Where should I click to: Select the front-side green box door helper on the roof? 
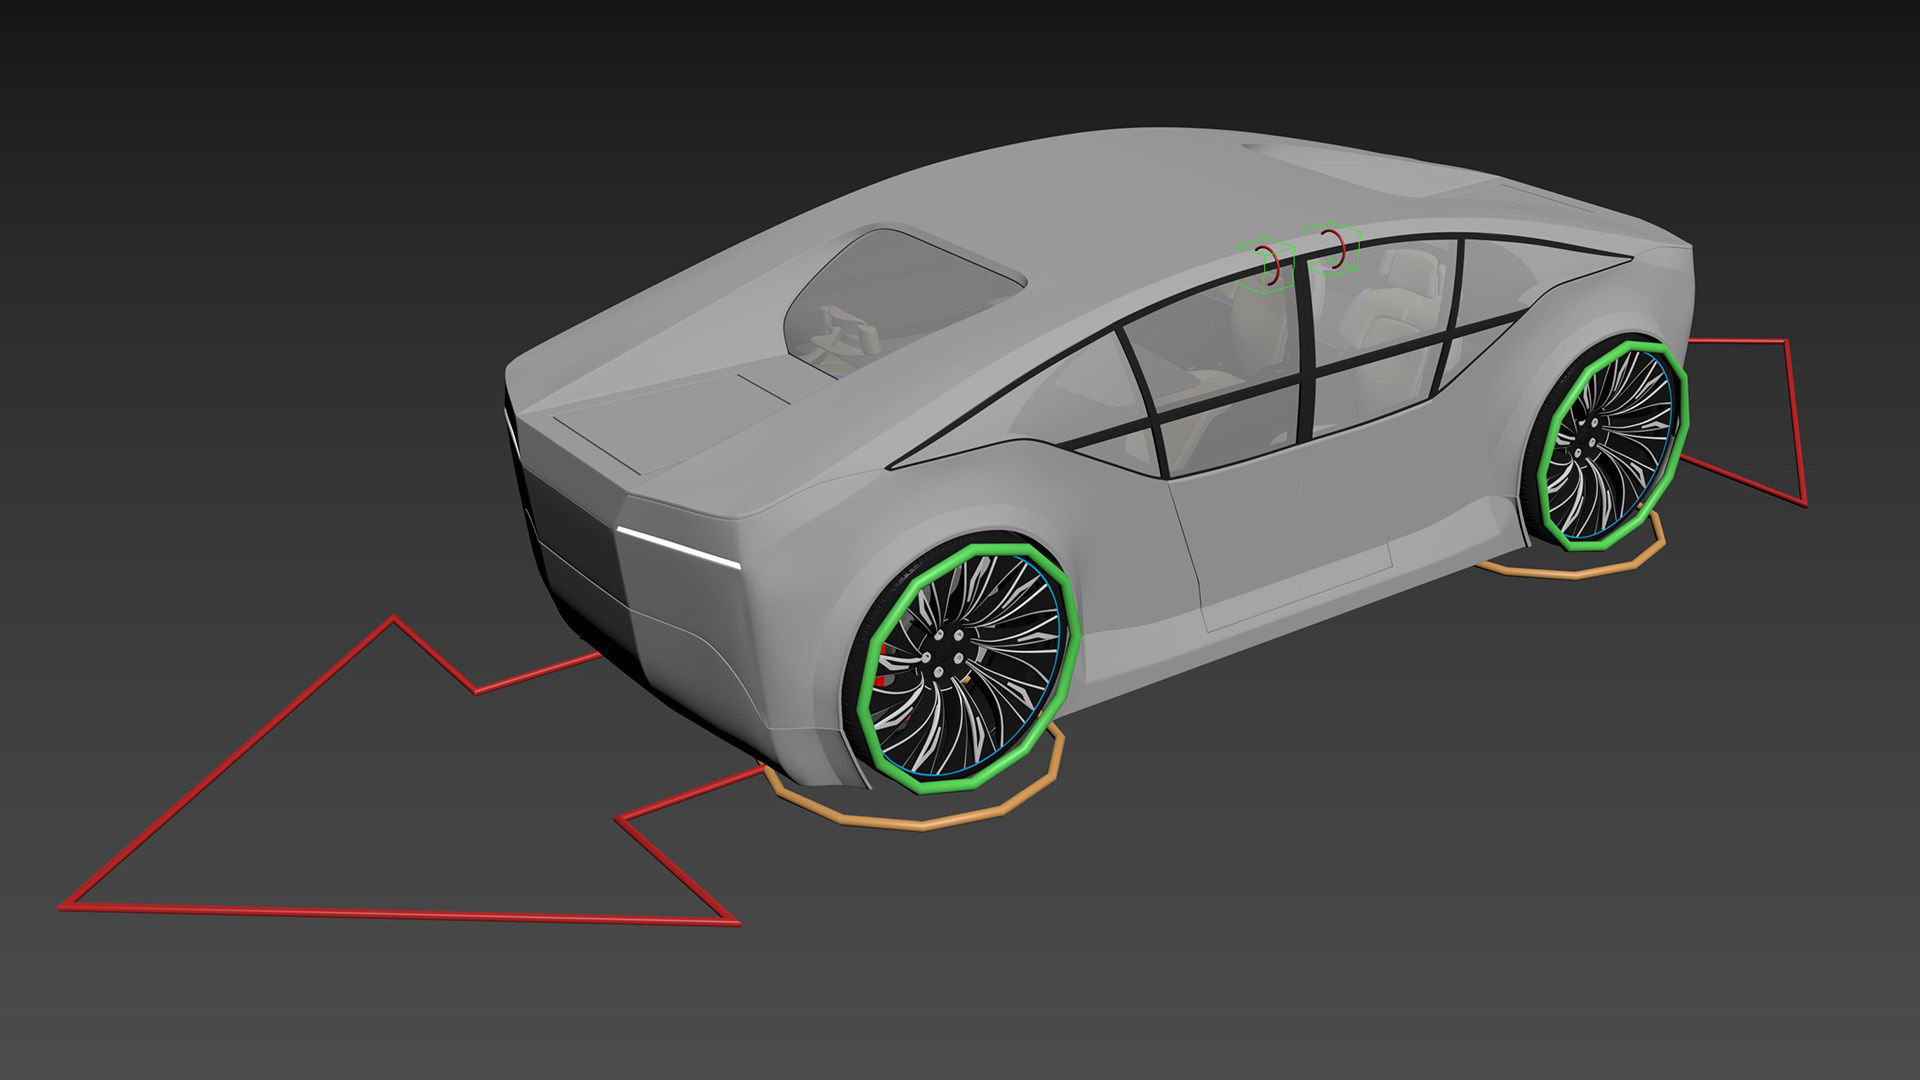coord(1331,248)
